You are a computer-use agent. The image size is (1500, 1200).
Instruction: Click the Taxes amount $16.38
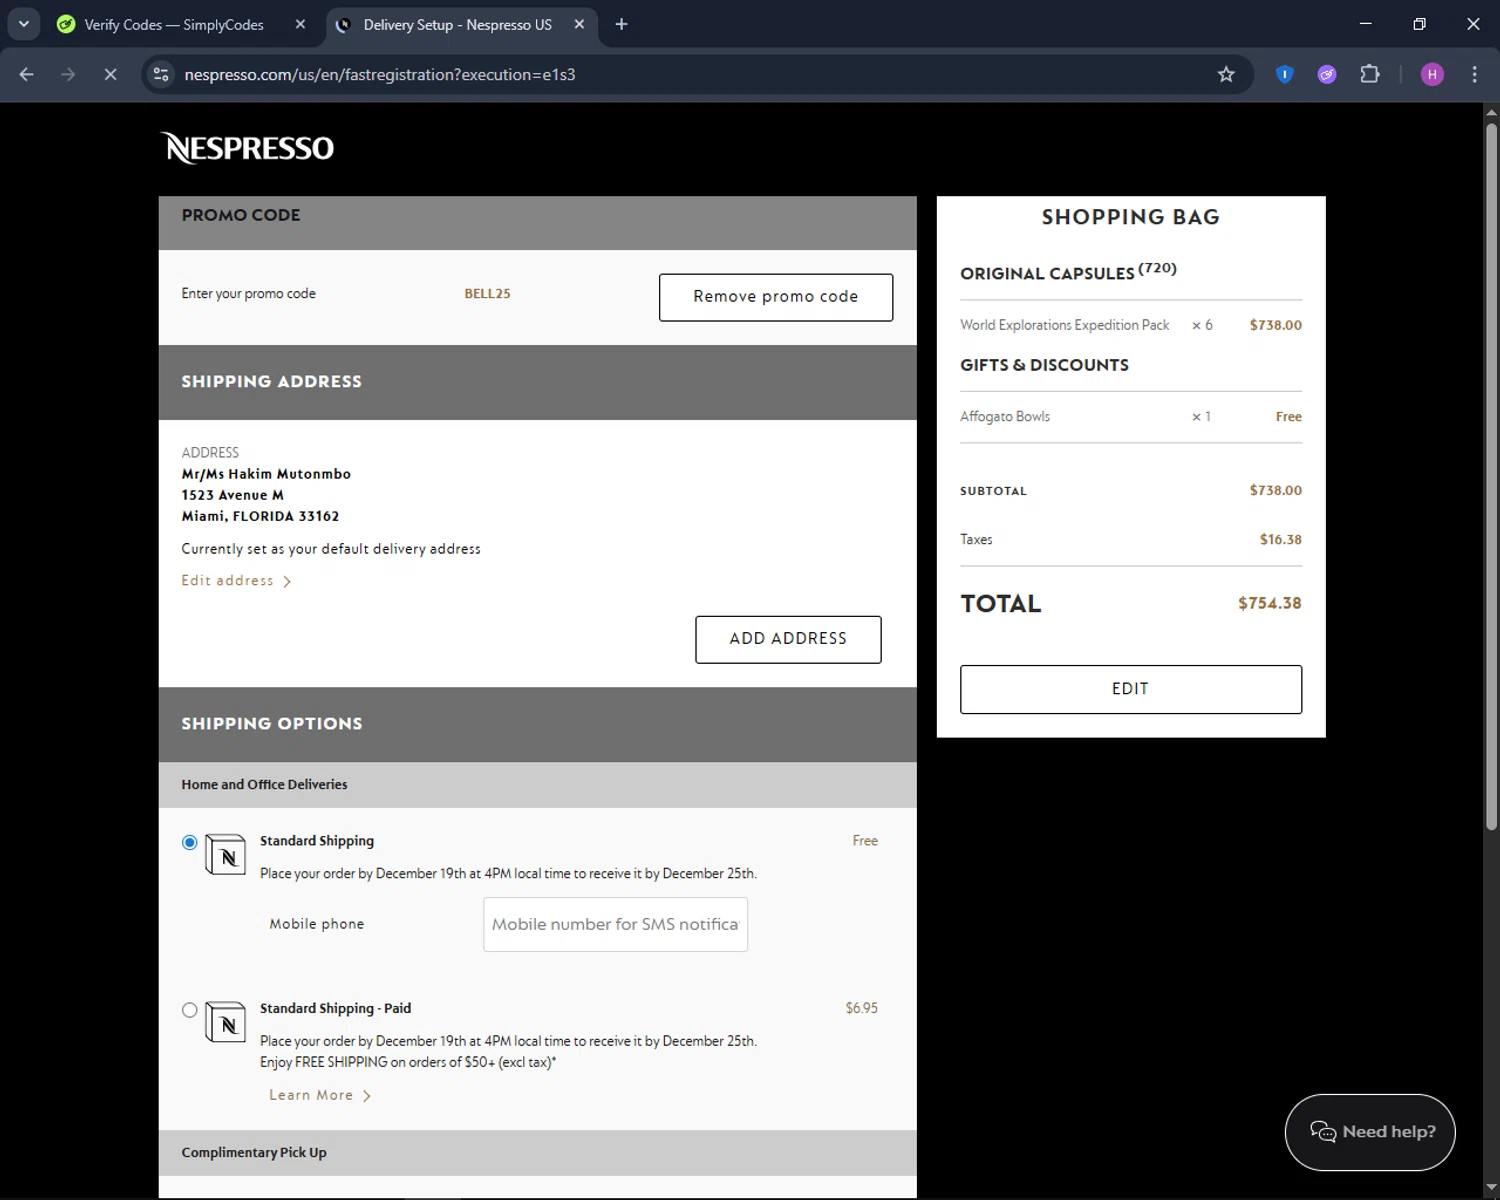[x=1280, y=539]
